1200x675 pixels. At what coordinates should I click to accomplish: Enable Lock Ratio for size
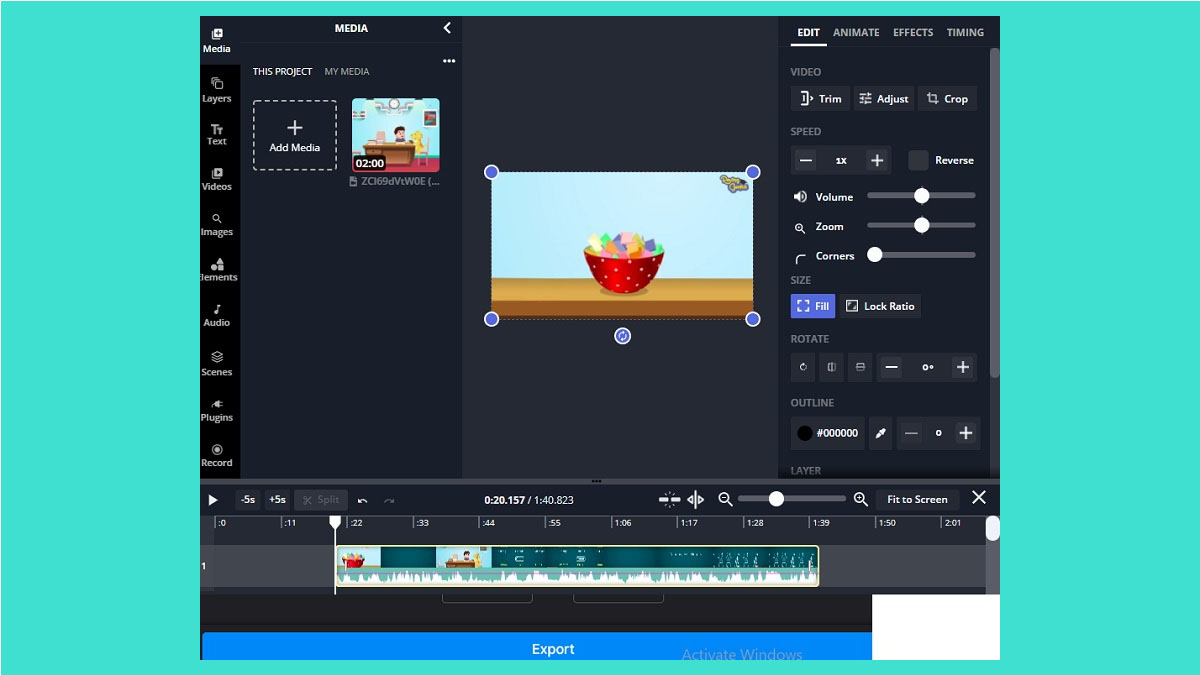(881, 306)
